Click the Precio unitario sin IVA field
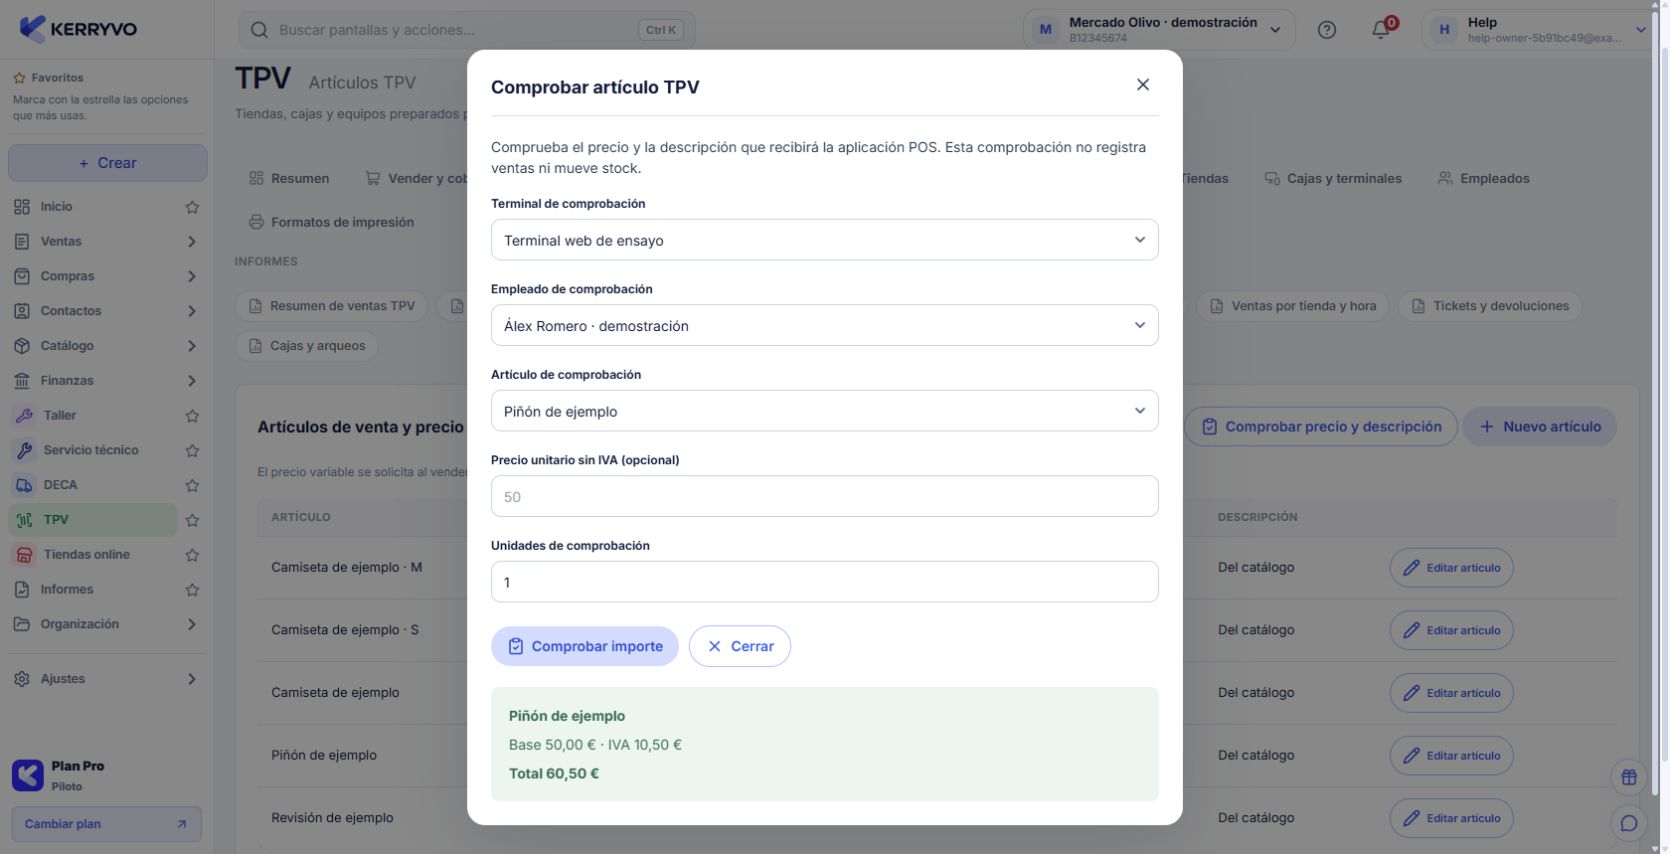The image size is (1670, 854). click(824, 497)
